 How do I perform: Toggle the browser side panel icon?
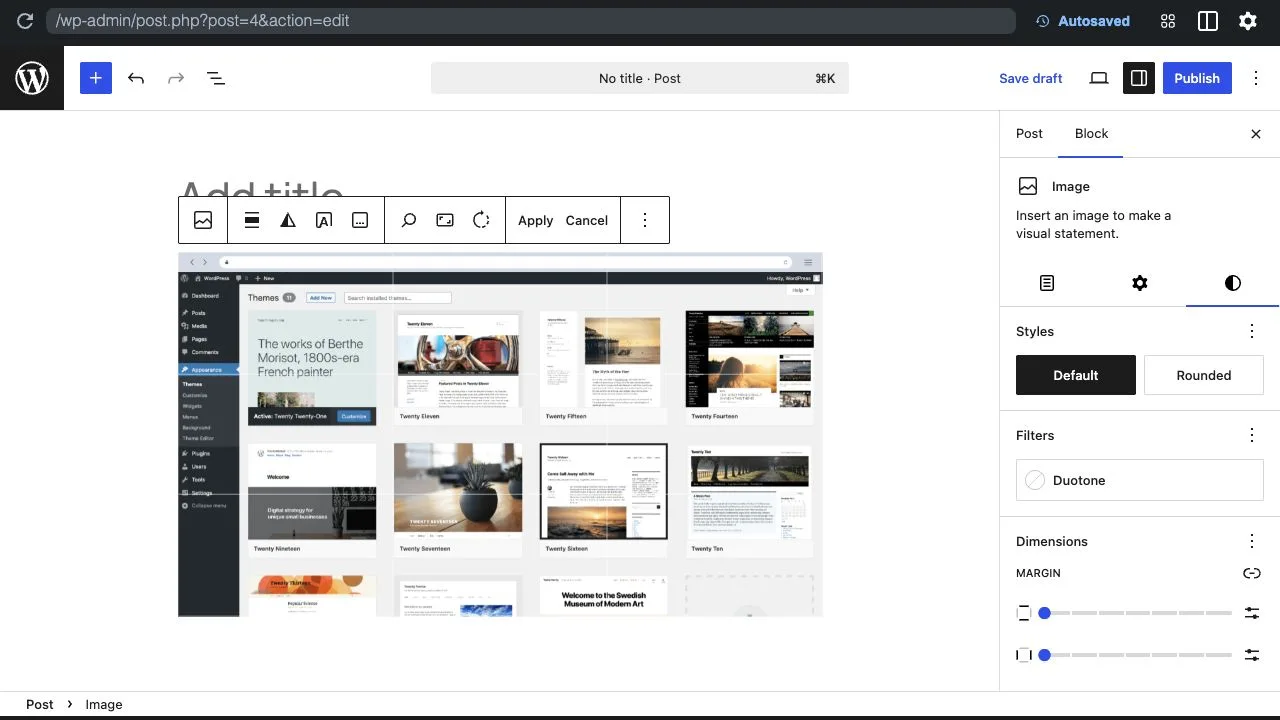1208,20
